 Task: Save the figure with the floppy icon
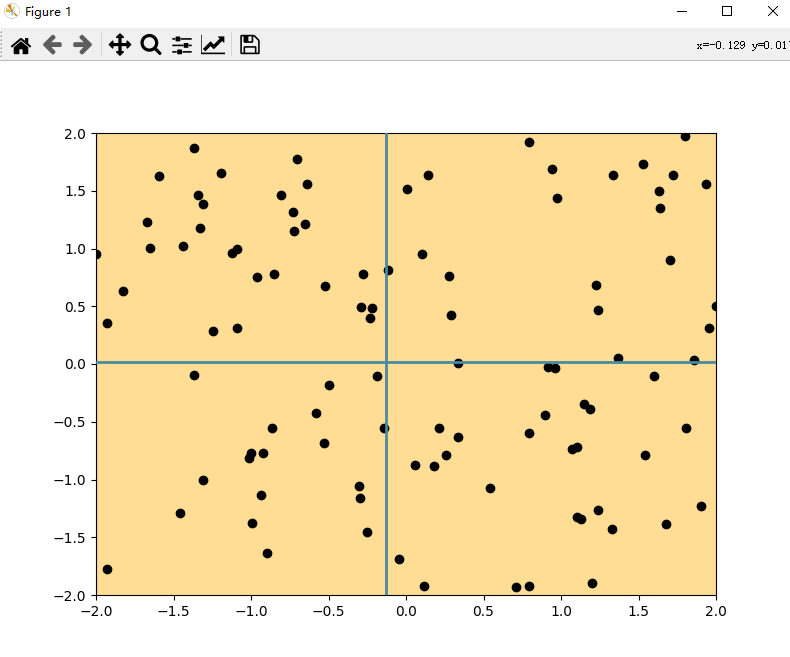[249, 45]
